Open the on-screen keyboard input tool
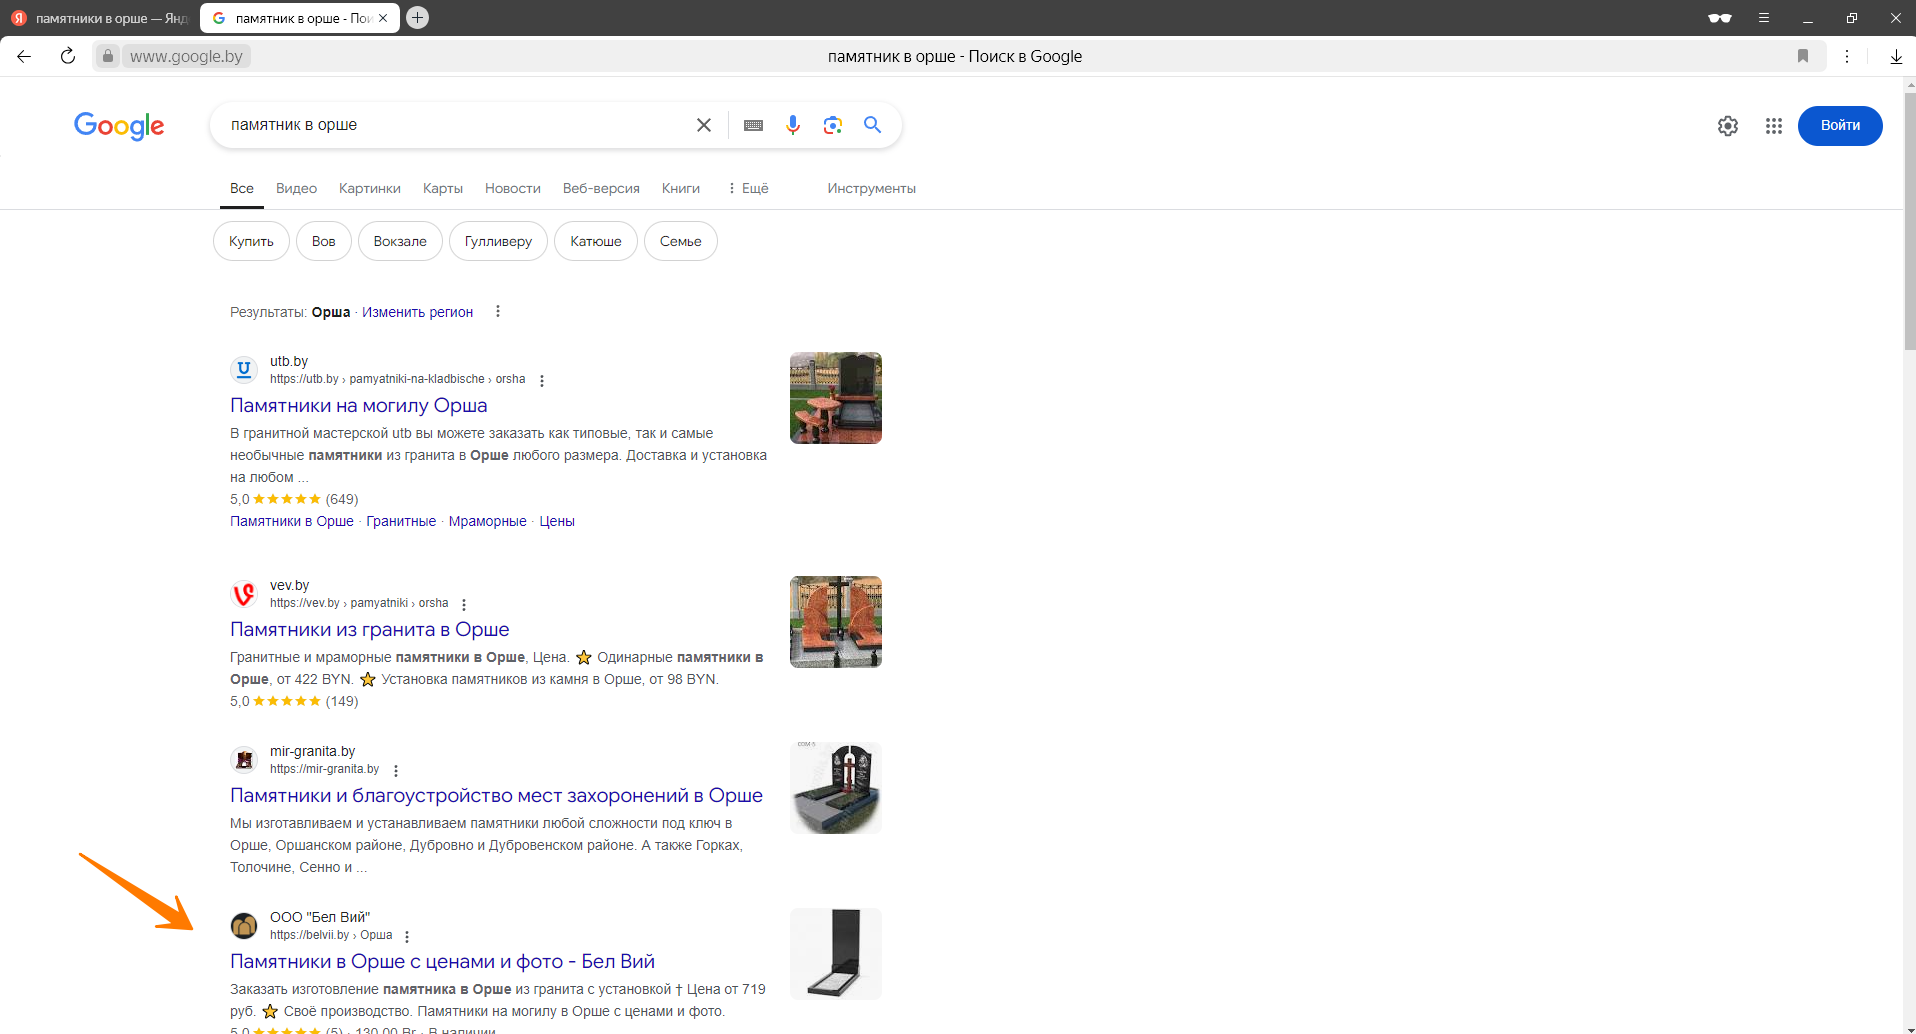 754,125
